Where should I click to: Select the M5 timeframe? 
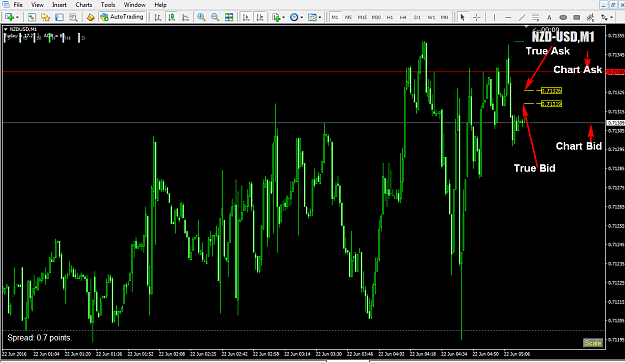348,17
